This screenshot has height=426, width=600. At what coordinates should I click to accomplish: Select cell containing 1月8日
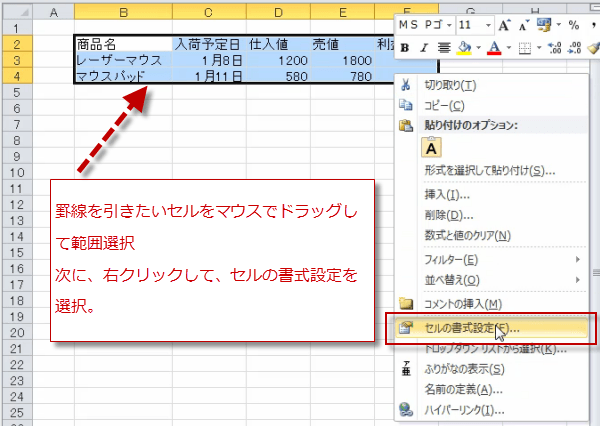pos(209,60)
